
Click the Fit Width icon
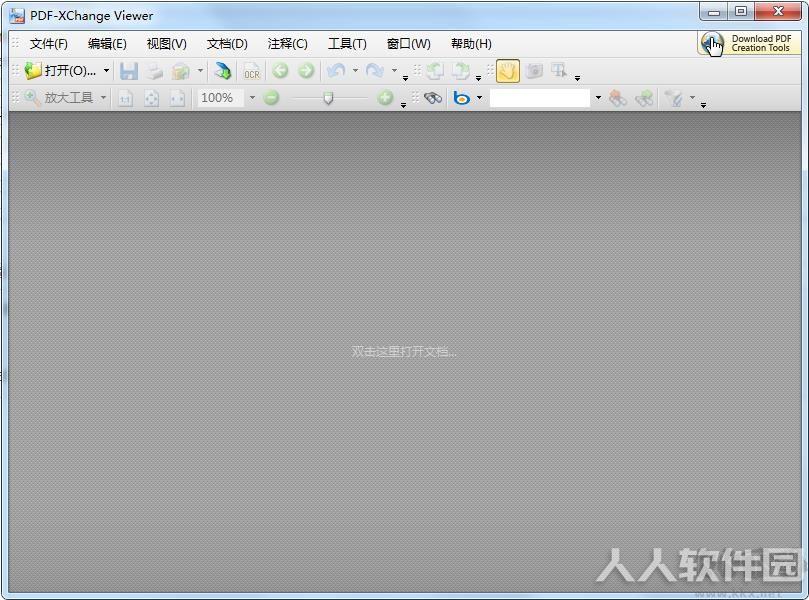[x=177, y=98]
